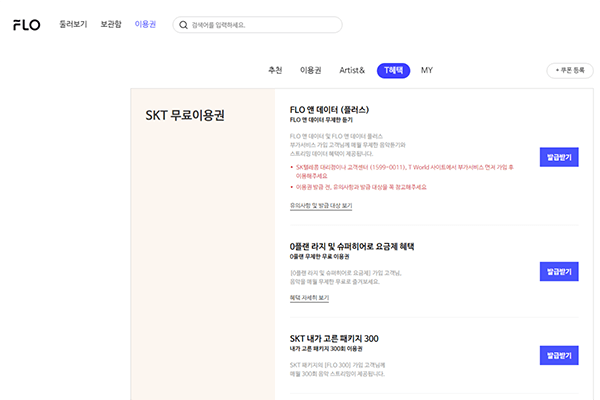This screenshot has width=600, height=400.
Task: Select the T혜택 tab
Action: pos(393,70)
